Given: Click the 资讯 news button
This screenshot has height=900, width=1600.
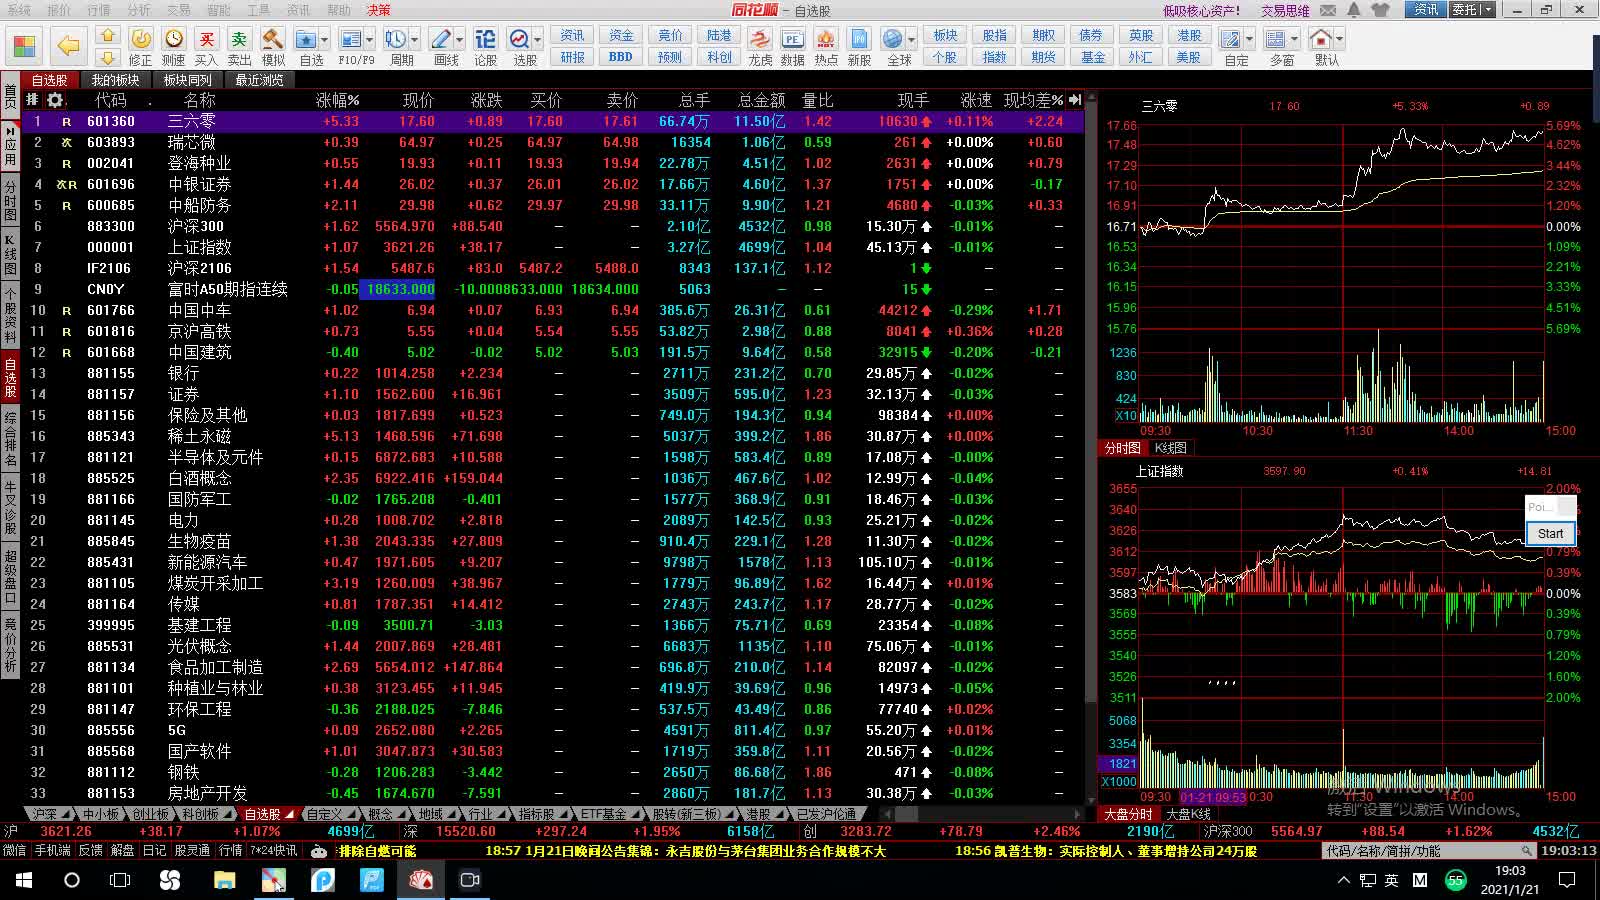Looking at the screenshot, I should (572, 35).
